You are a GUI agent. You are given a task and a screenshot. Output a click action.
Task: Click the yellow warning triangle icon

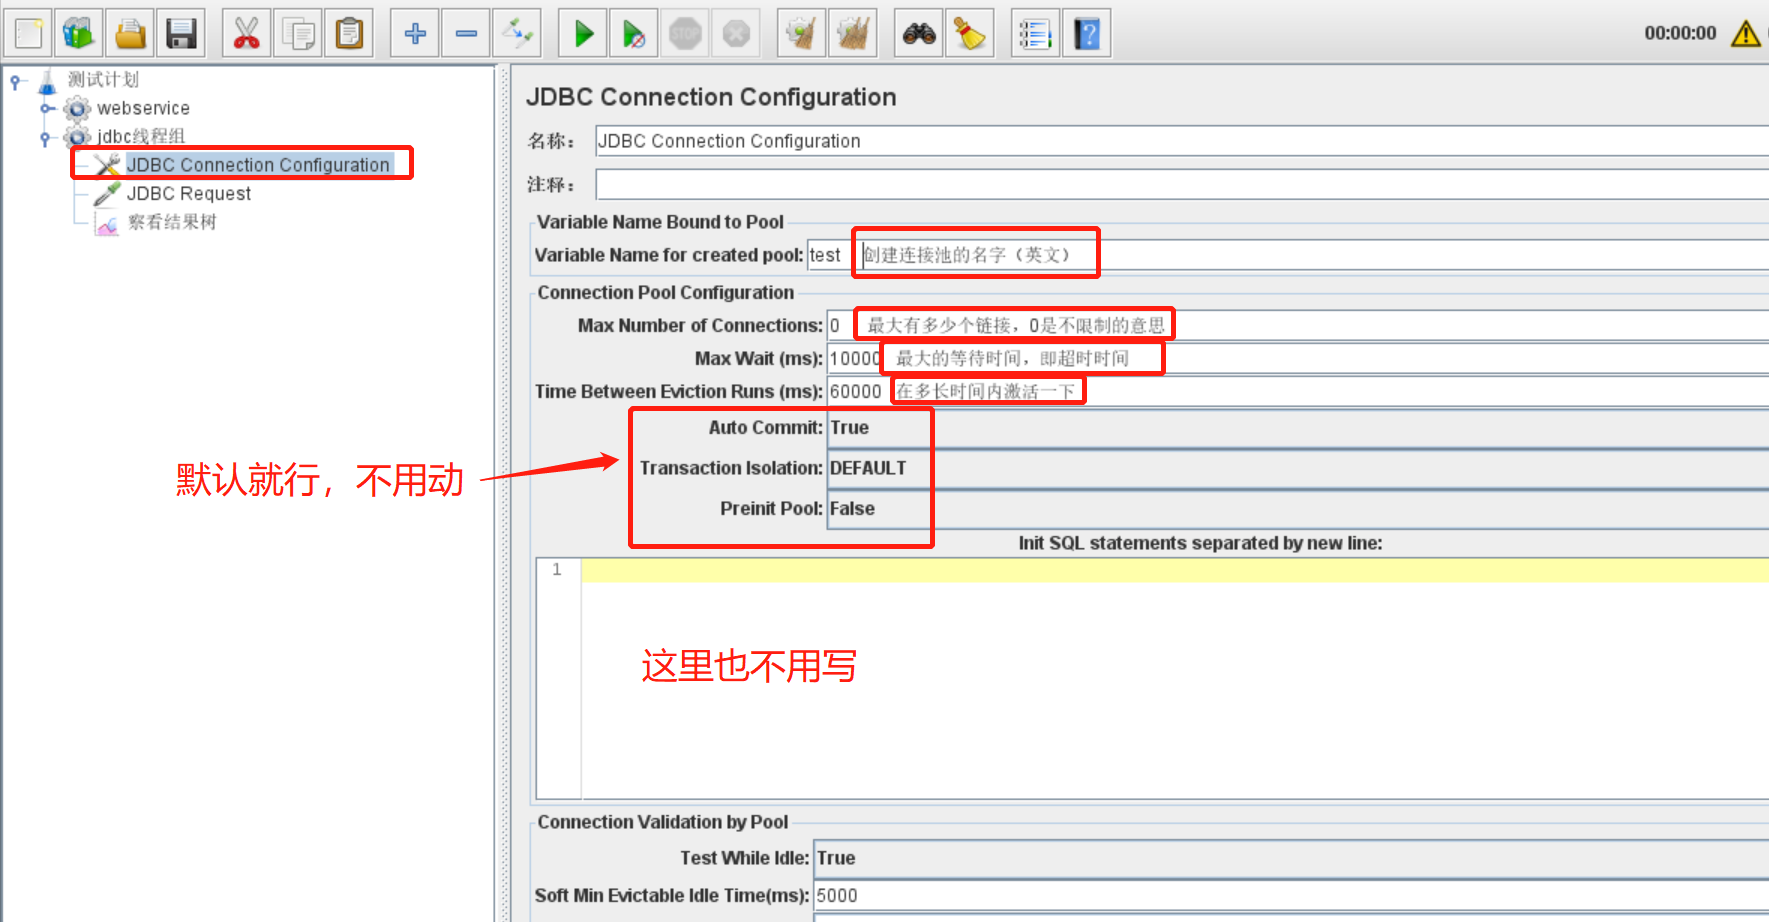tap(1745, 33)
